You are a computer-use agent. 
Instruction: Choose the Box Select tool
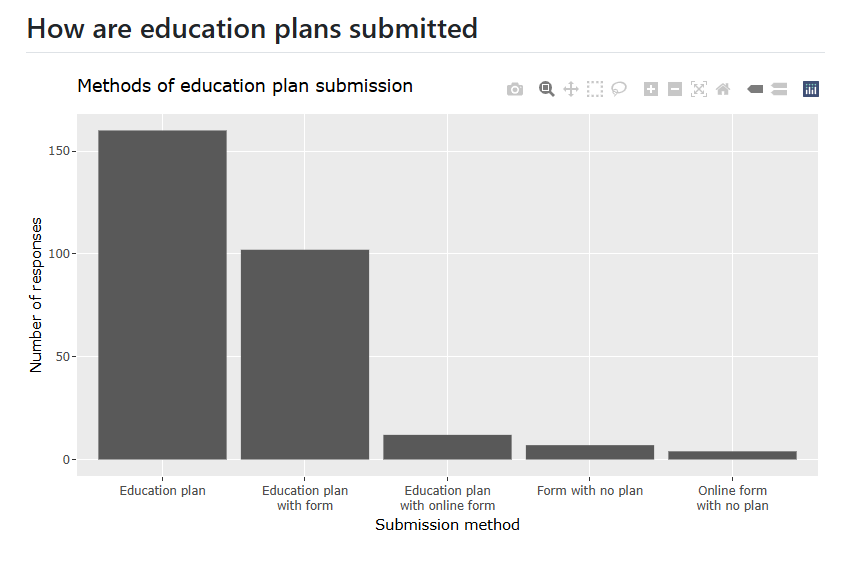point(594,89)
